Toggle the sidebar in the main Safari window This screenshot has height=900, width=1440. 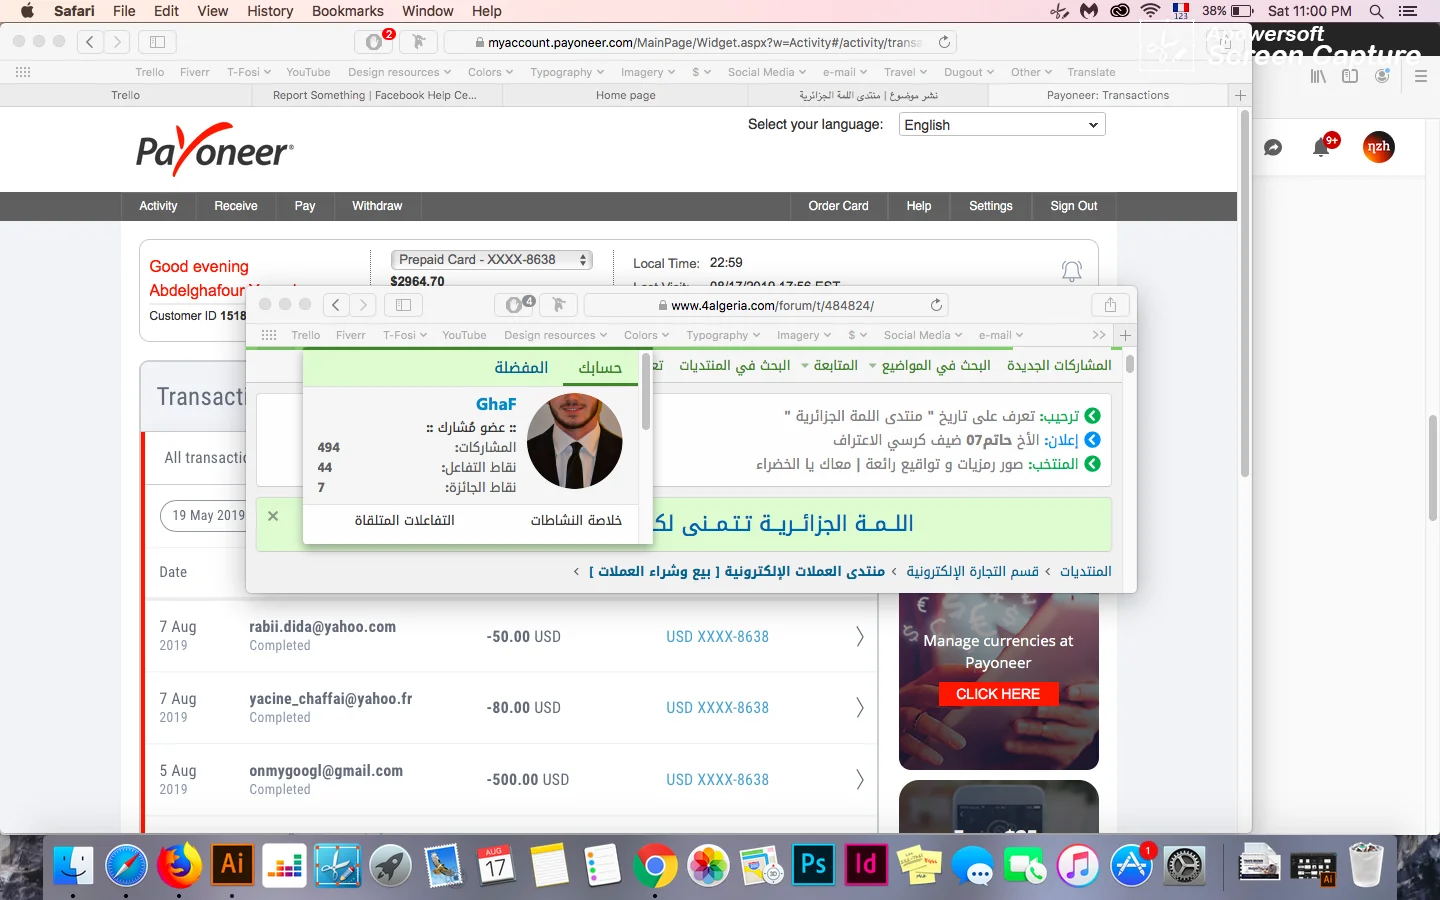[157, 42]
